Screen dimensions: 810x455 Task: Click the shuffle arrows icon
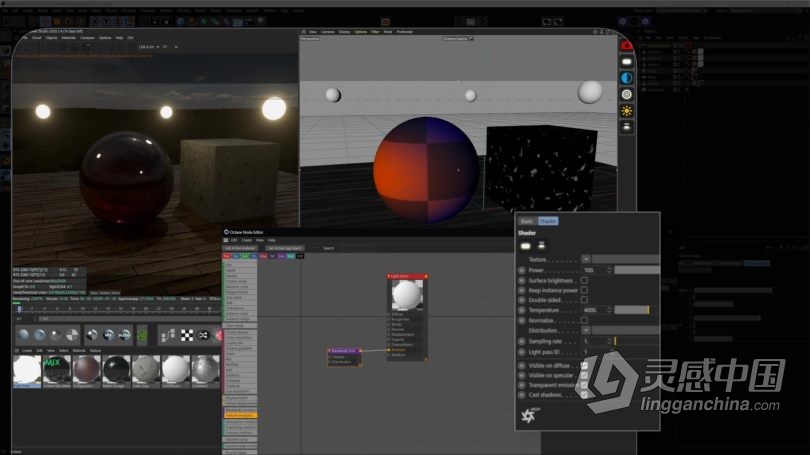[x=204, y=336]
